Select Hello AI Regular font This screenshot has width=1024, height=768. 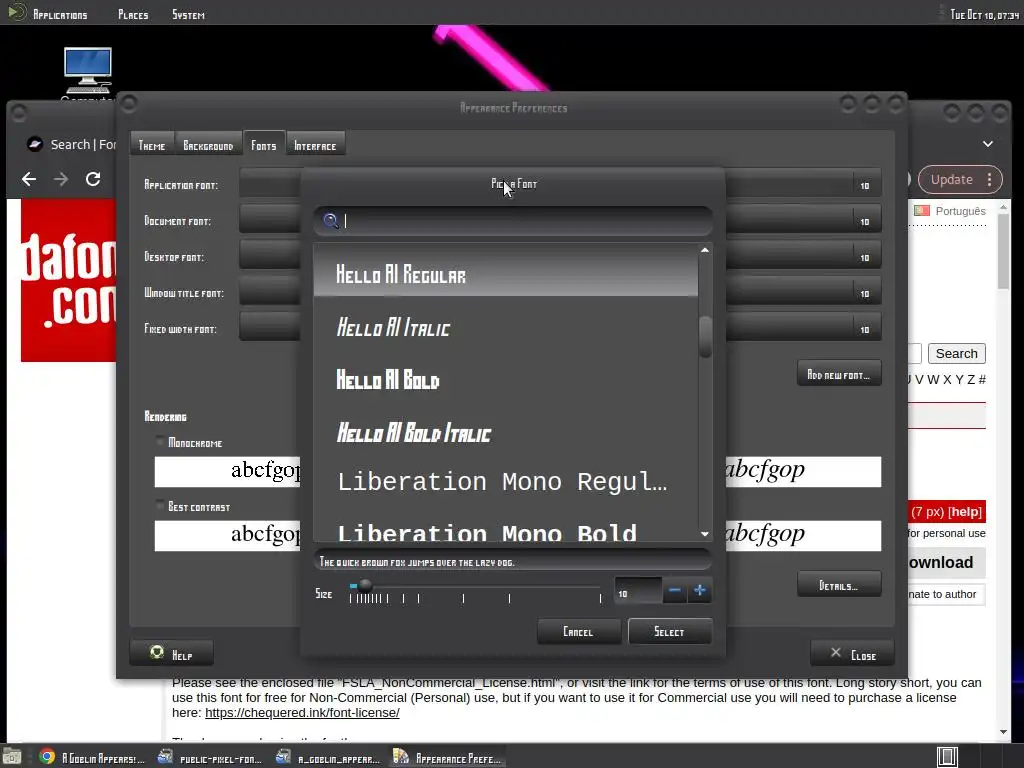click(x=505, y=275)
